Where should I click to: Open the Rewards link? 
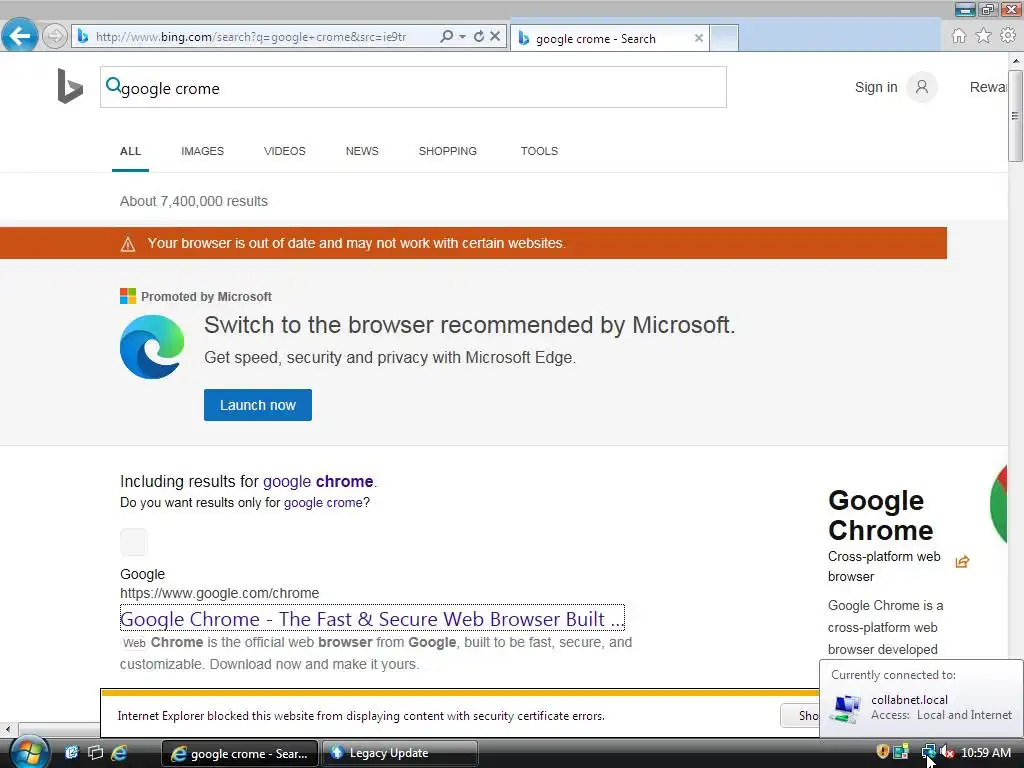coord(988,87)
